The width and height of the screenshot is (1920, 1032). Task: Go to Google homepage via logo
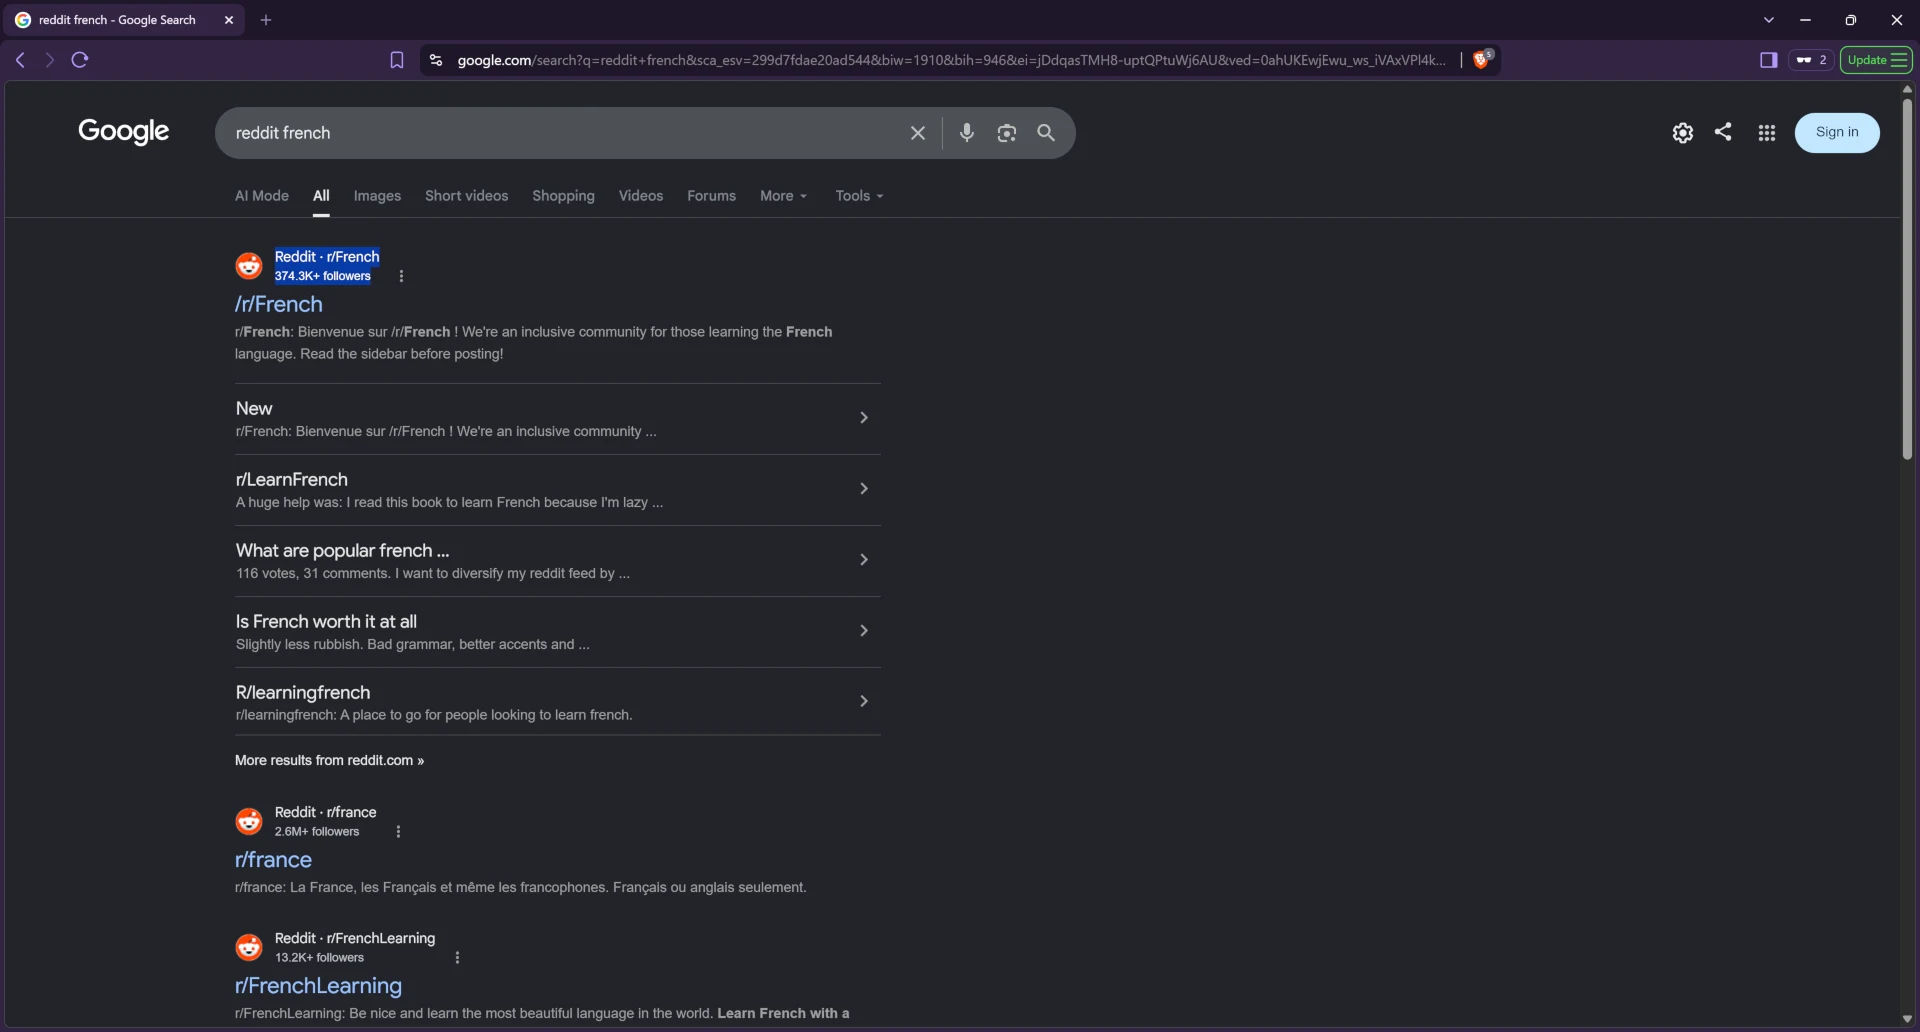pyautogui.click(x=124, y=132)
